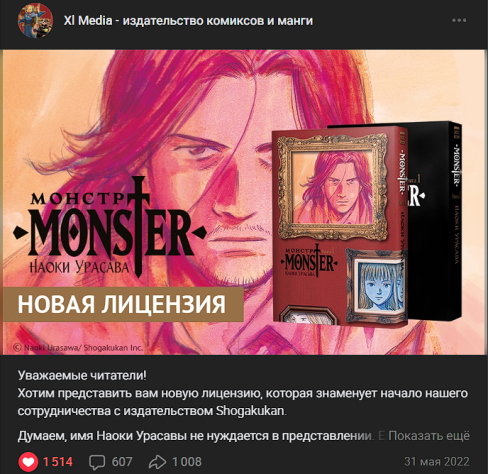488x474 pixels.
Task: Click the framed portrait on the book cover
Action: [333, 187]
